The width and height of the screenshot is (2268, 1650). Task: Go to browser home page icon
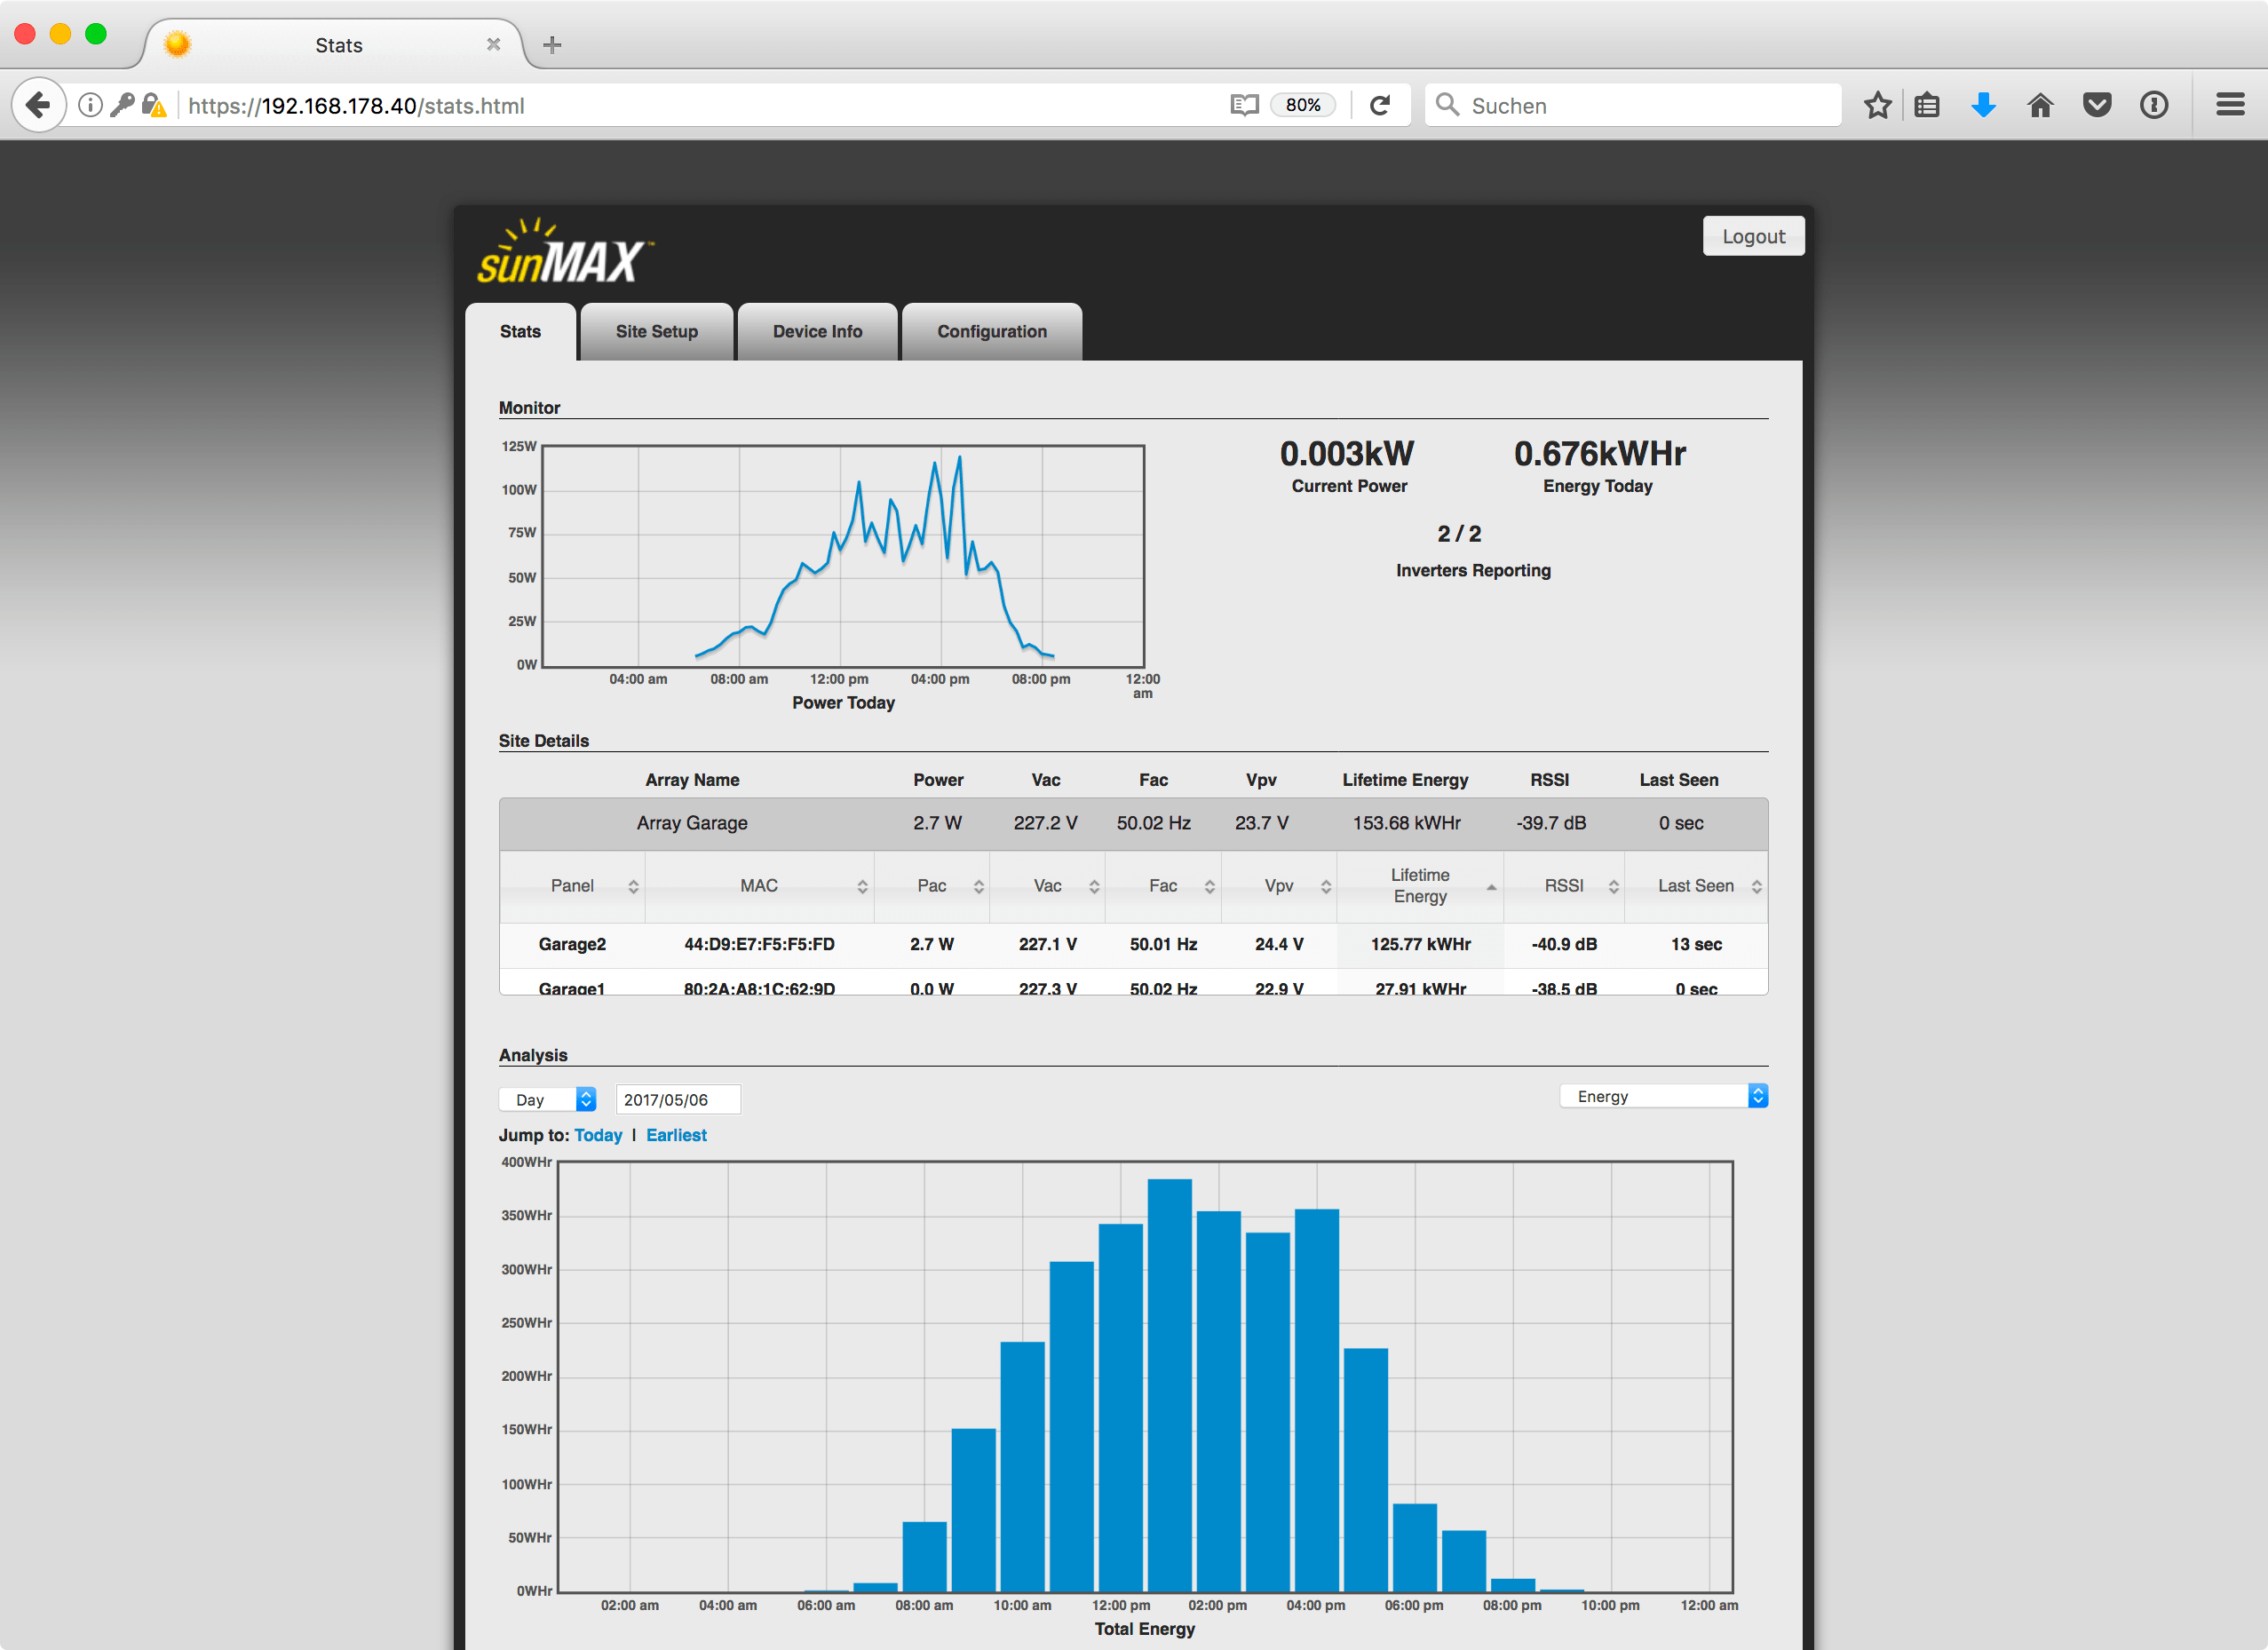click(x=2040, y=105)
